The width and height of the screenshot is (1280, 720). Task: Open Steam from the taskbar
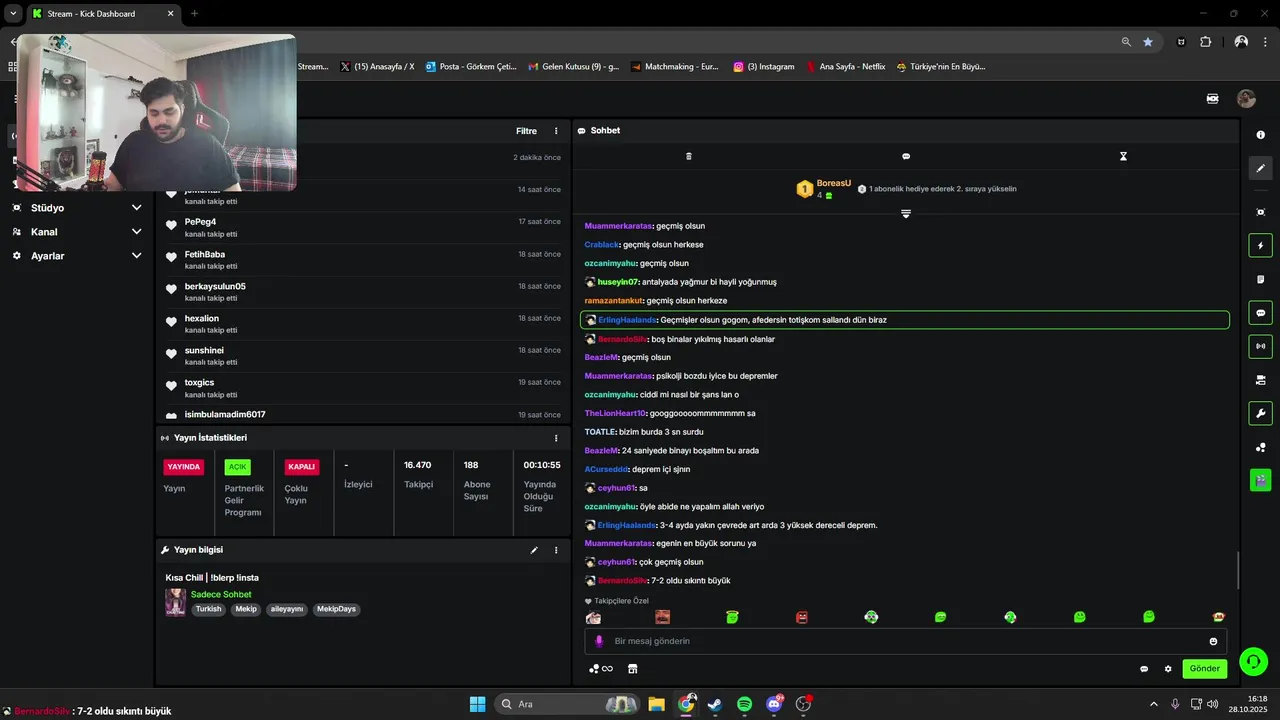coord(715,704)
